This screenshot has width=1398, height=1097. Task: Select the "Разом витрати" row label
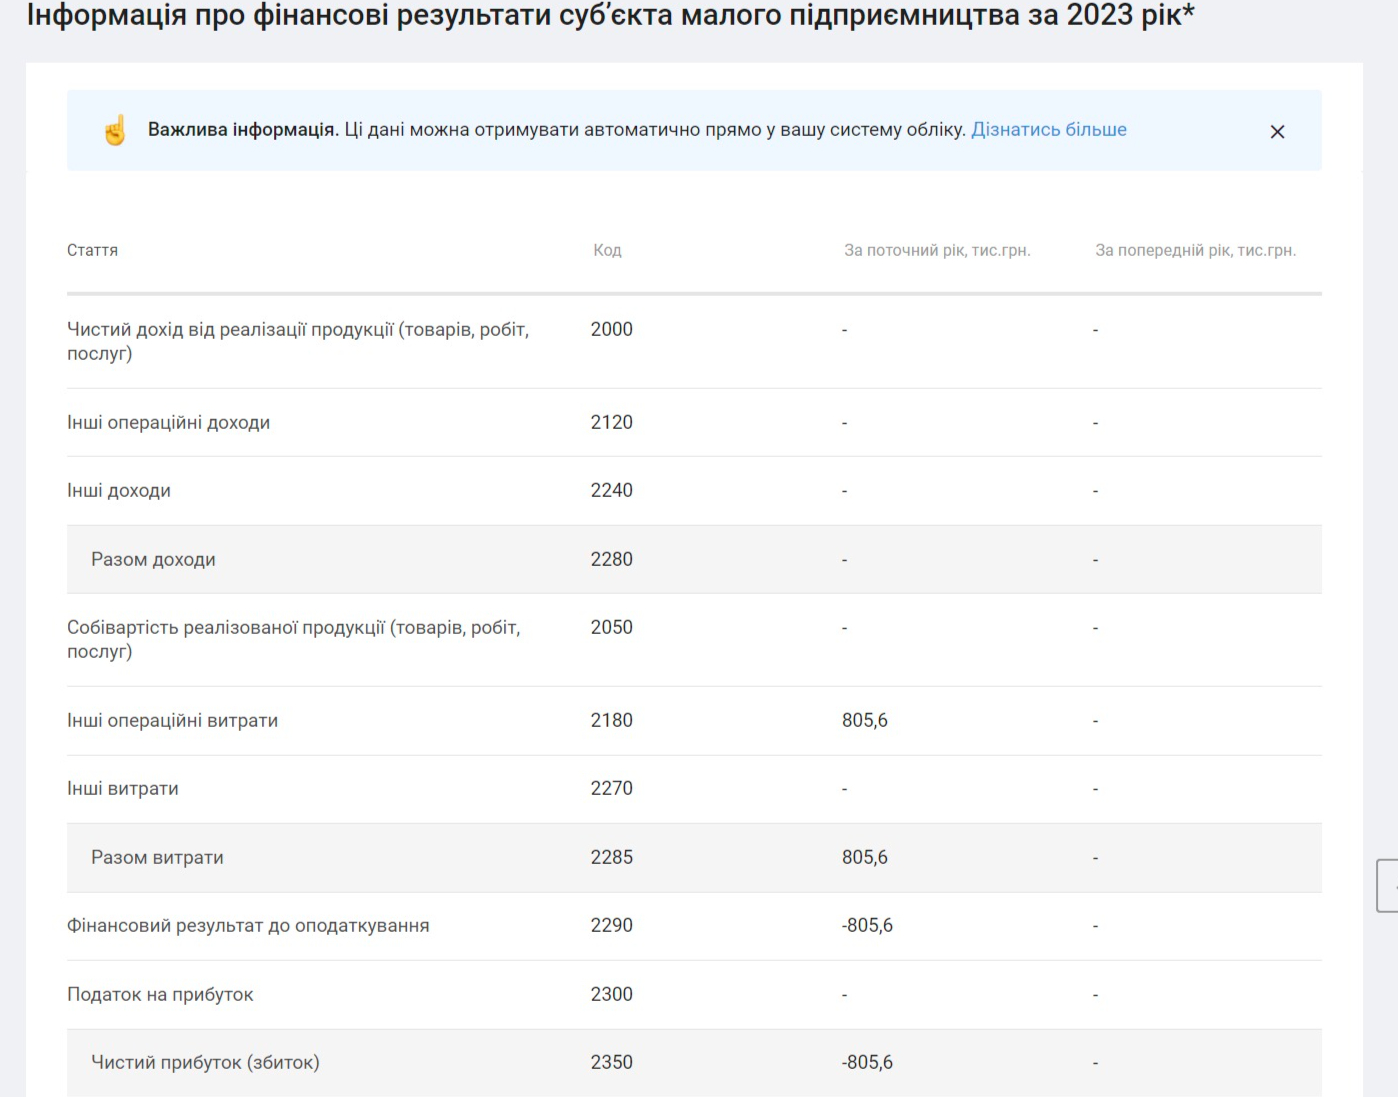[x=157, y=858]
